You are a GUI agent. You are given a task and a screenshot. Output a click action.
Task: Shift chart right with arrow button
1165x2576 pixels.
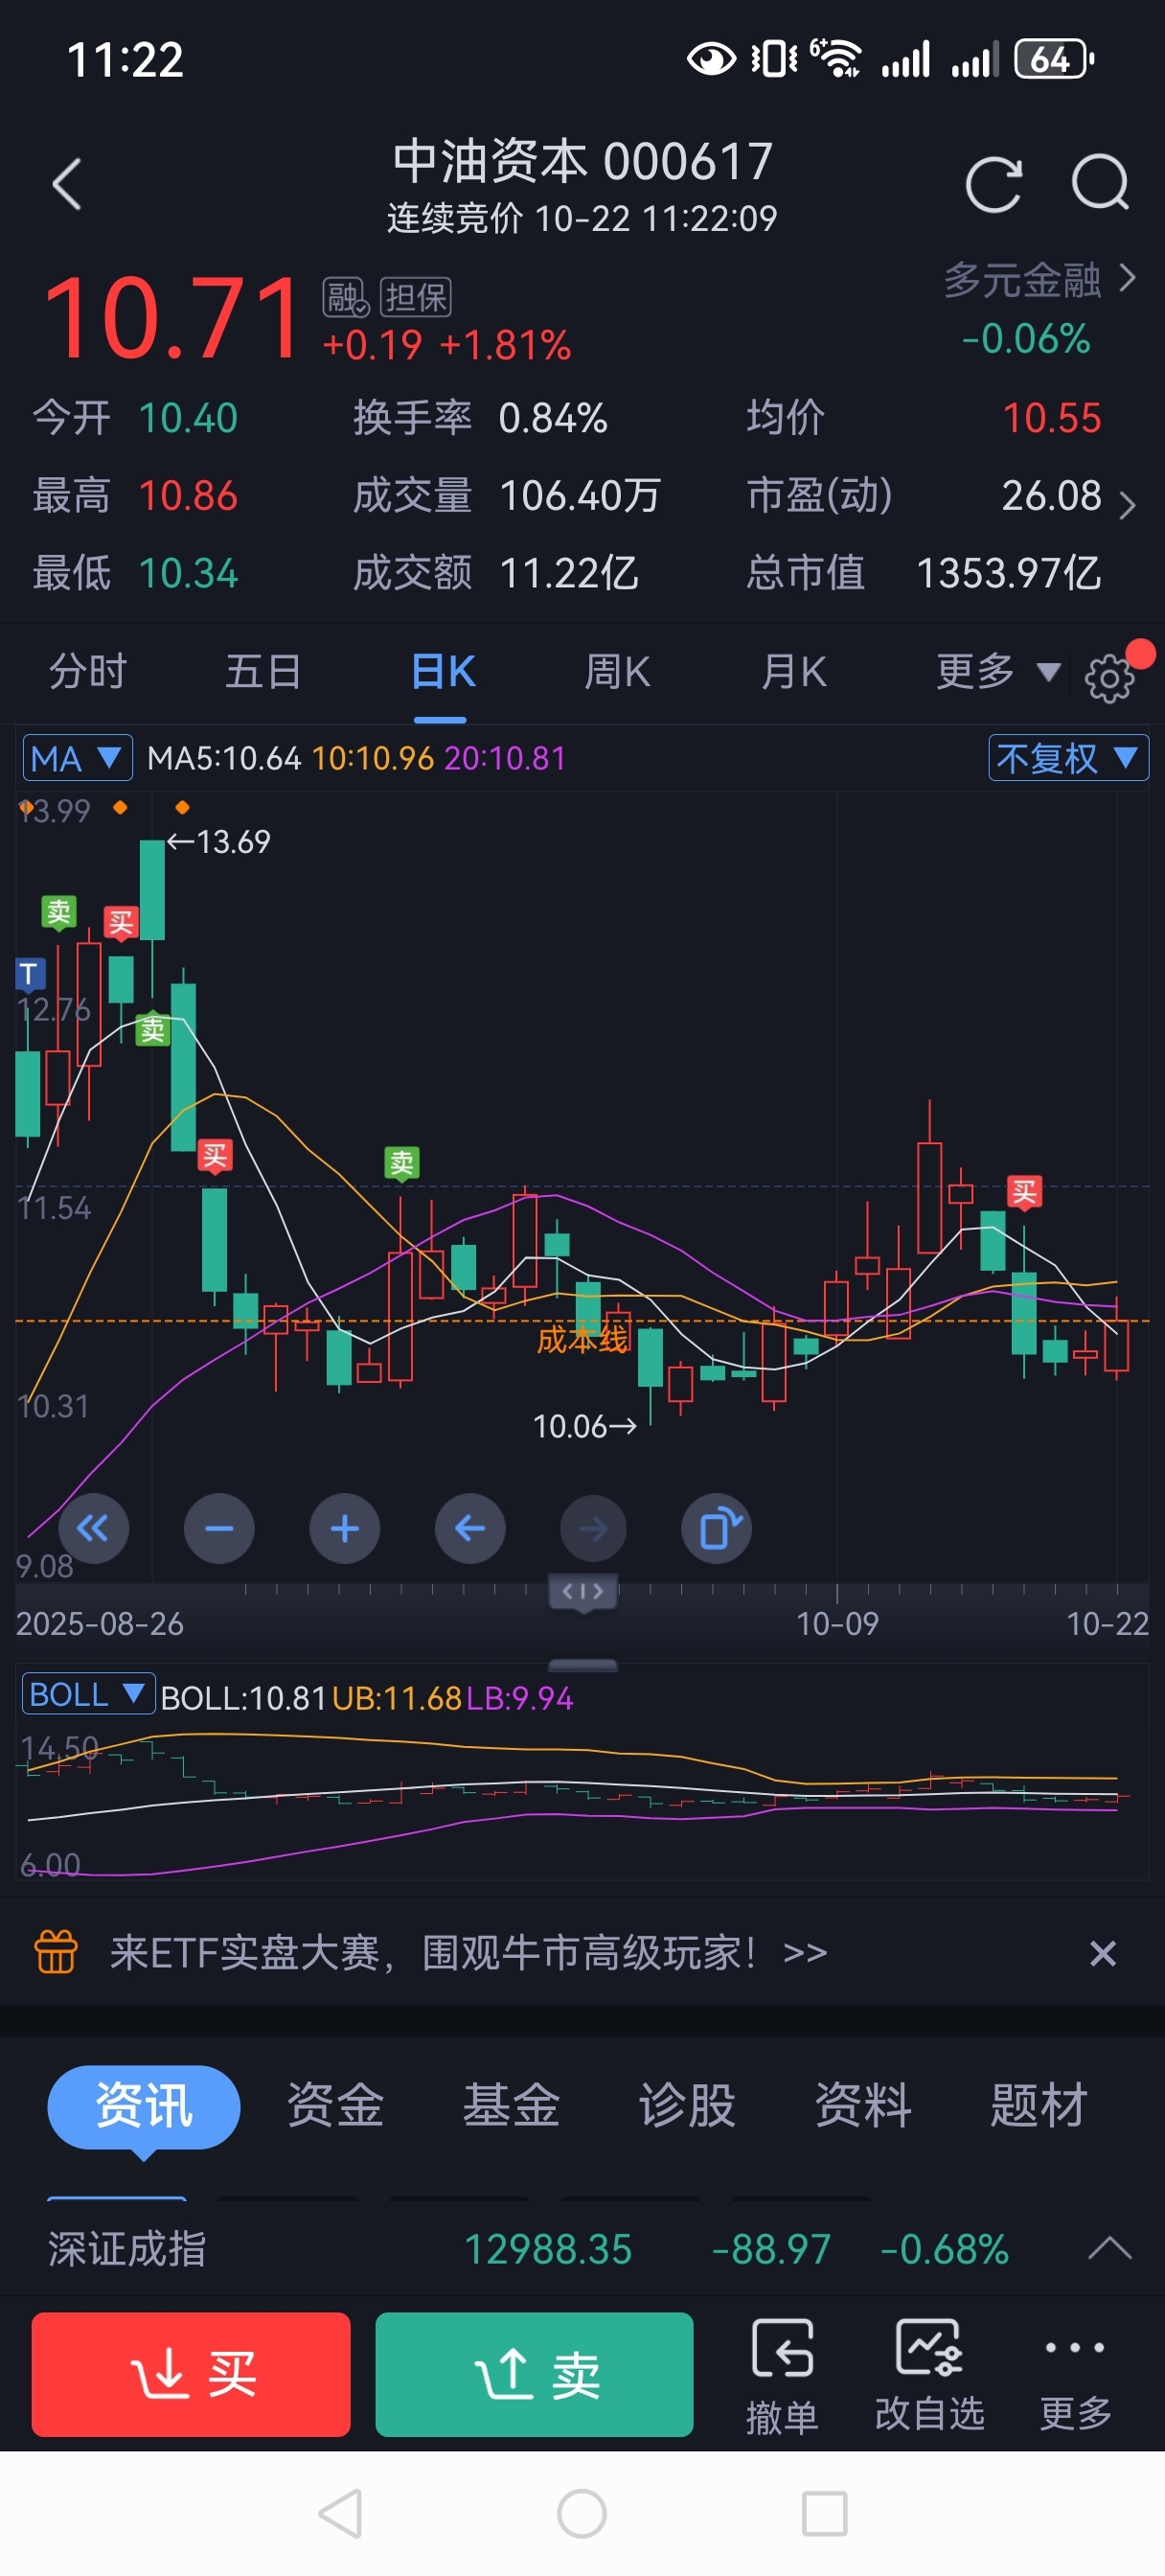click(x=594, y=1527)
